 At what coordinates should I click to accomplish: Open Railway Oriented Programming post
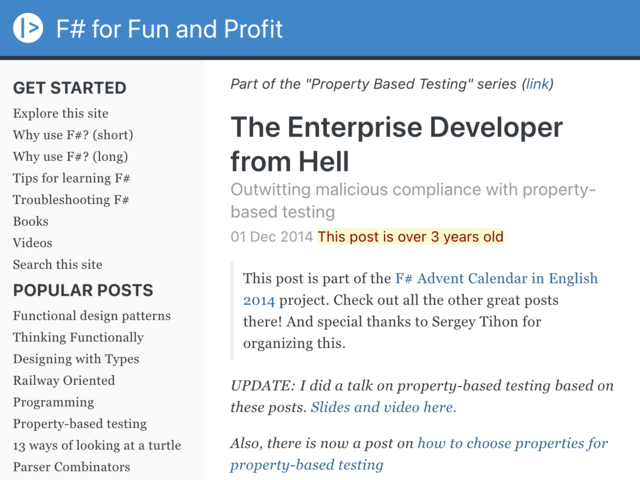click(x=64, y=391)
